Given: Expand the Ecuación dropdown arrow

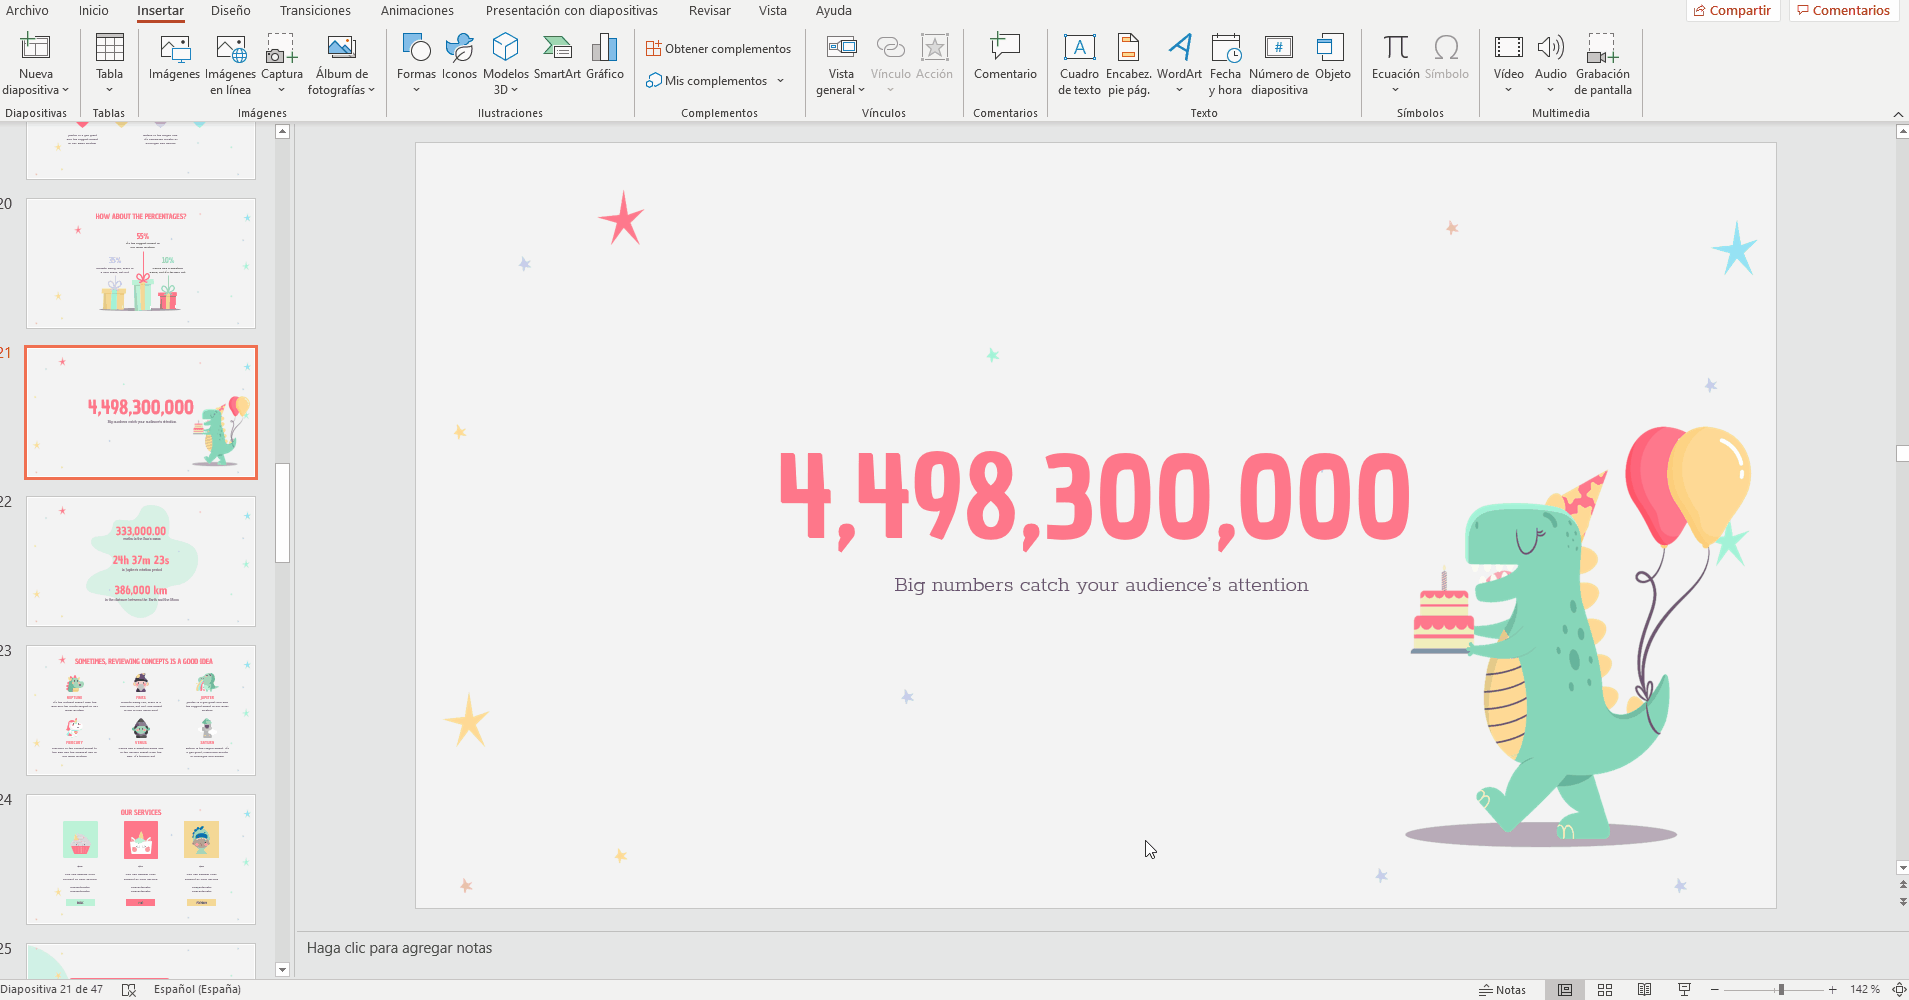Looking at the screenshot, I should [x=1395, y=90].
